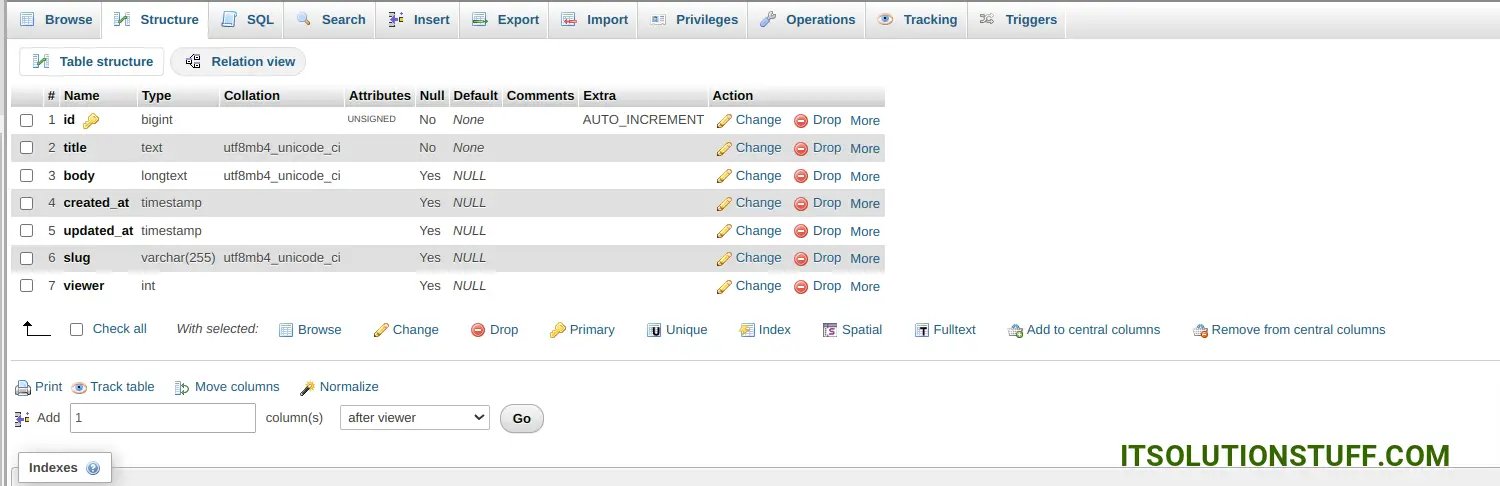Enable the Check all checkbox
This screenshot has height=486, width=1500.
tap(77, 330)
